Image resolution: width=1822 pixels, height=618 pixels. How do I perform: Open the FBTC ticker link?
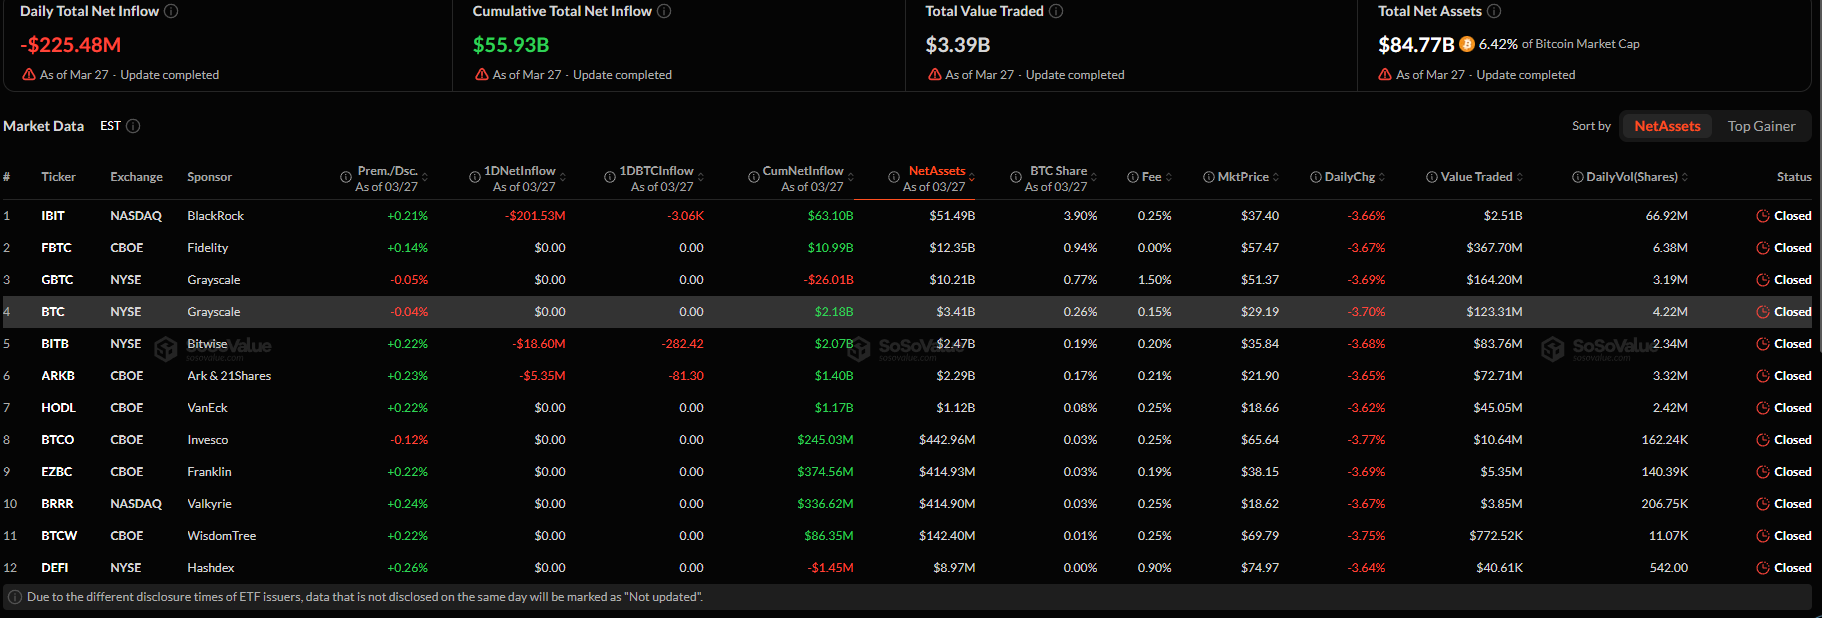coord(56,248)
